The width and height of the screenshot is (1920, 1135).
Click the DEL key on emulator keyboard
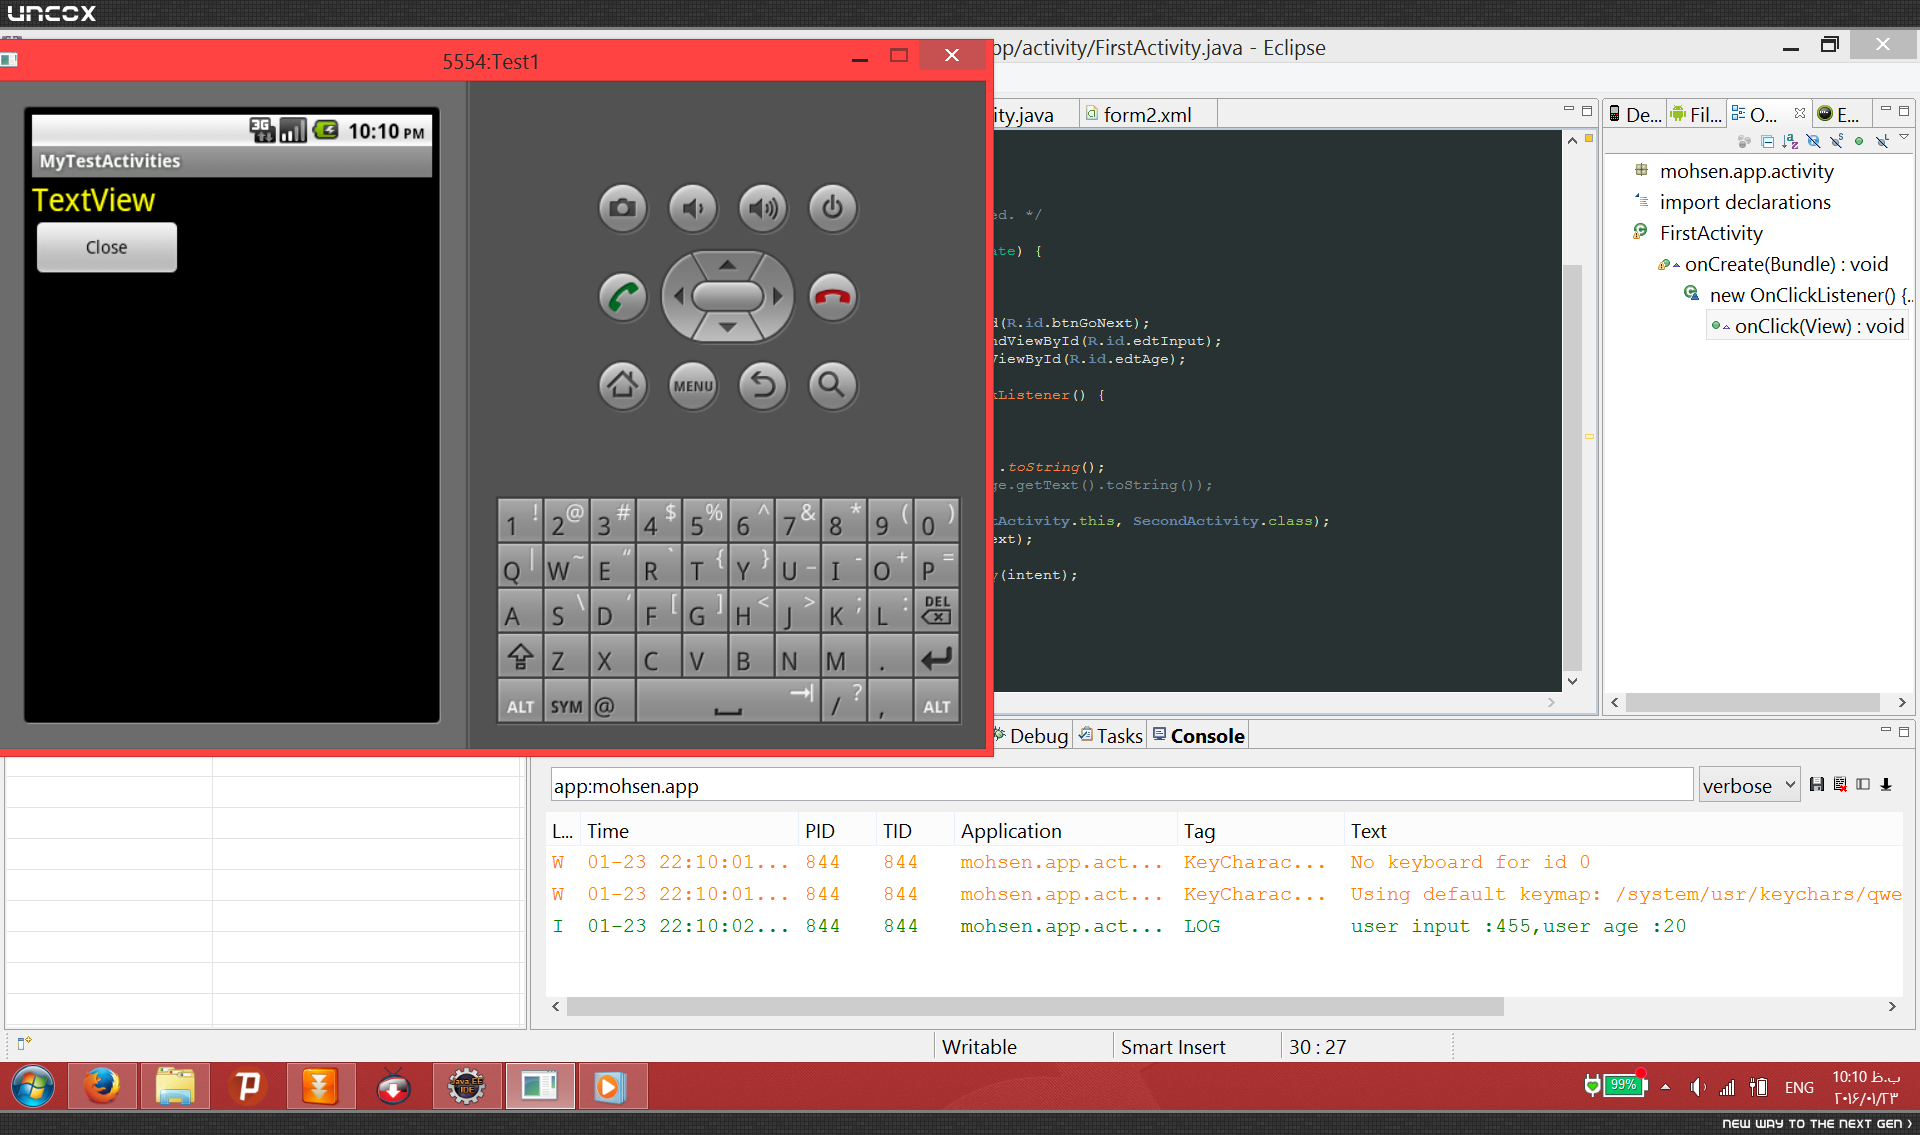tap(937, 610)
